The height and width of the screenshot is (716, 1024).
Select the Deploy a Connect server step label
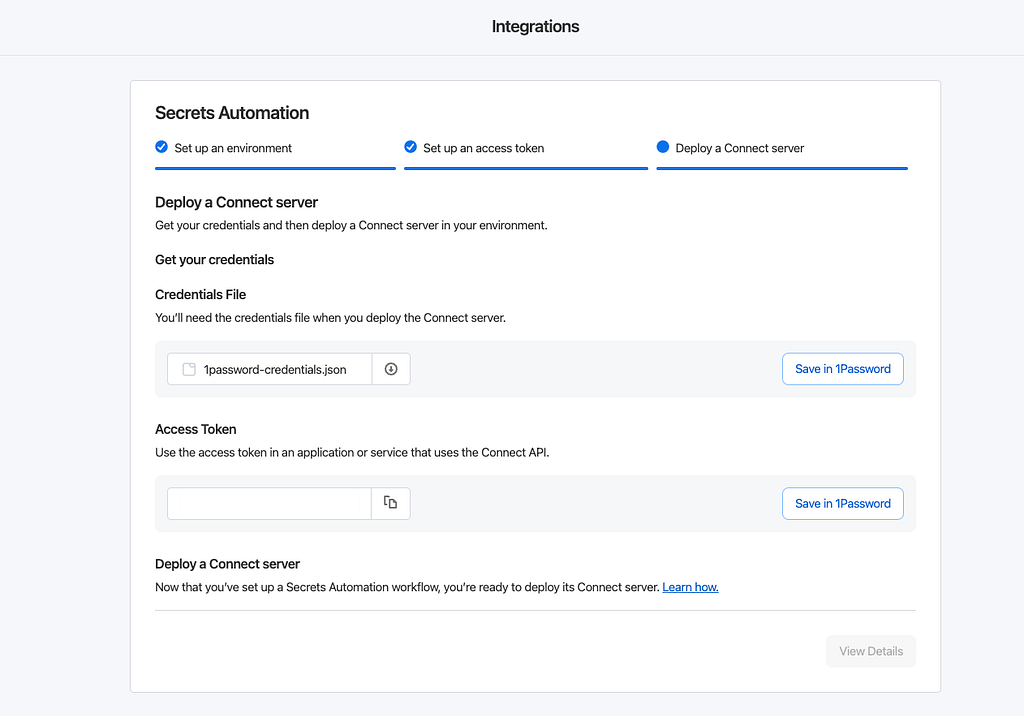739,148
